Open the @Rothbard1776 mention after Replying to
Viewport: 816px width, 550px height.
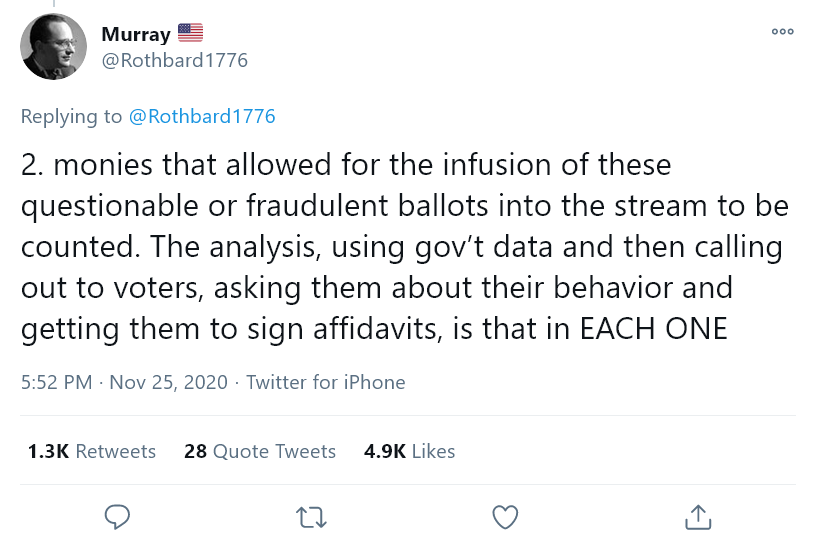click(202, 116)
